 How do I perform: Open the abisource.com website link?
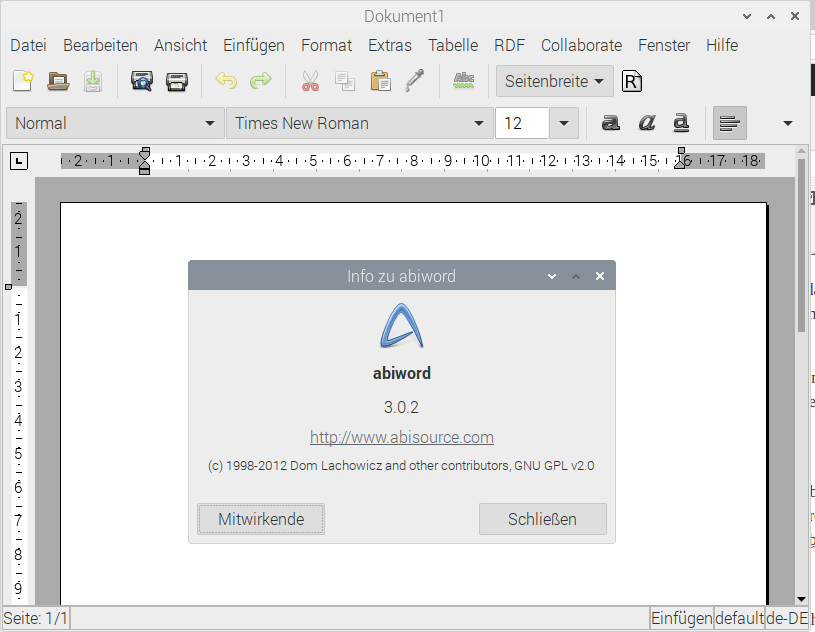402,437
